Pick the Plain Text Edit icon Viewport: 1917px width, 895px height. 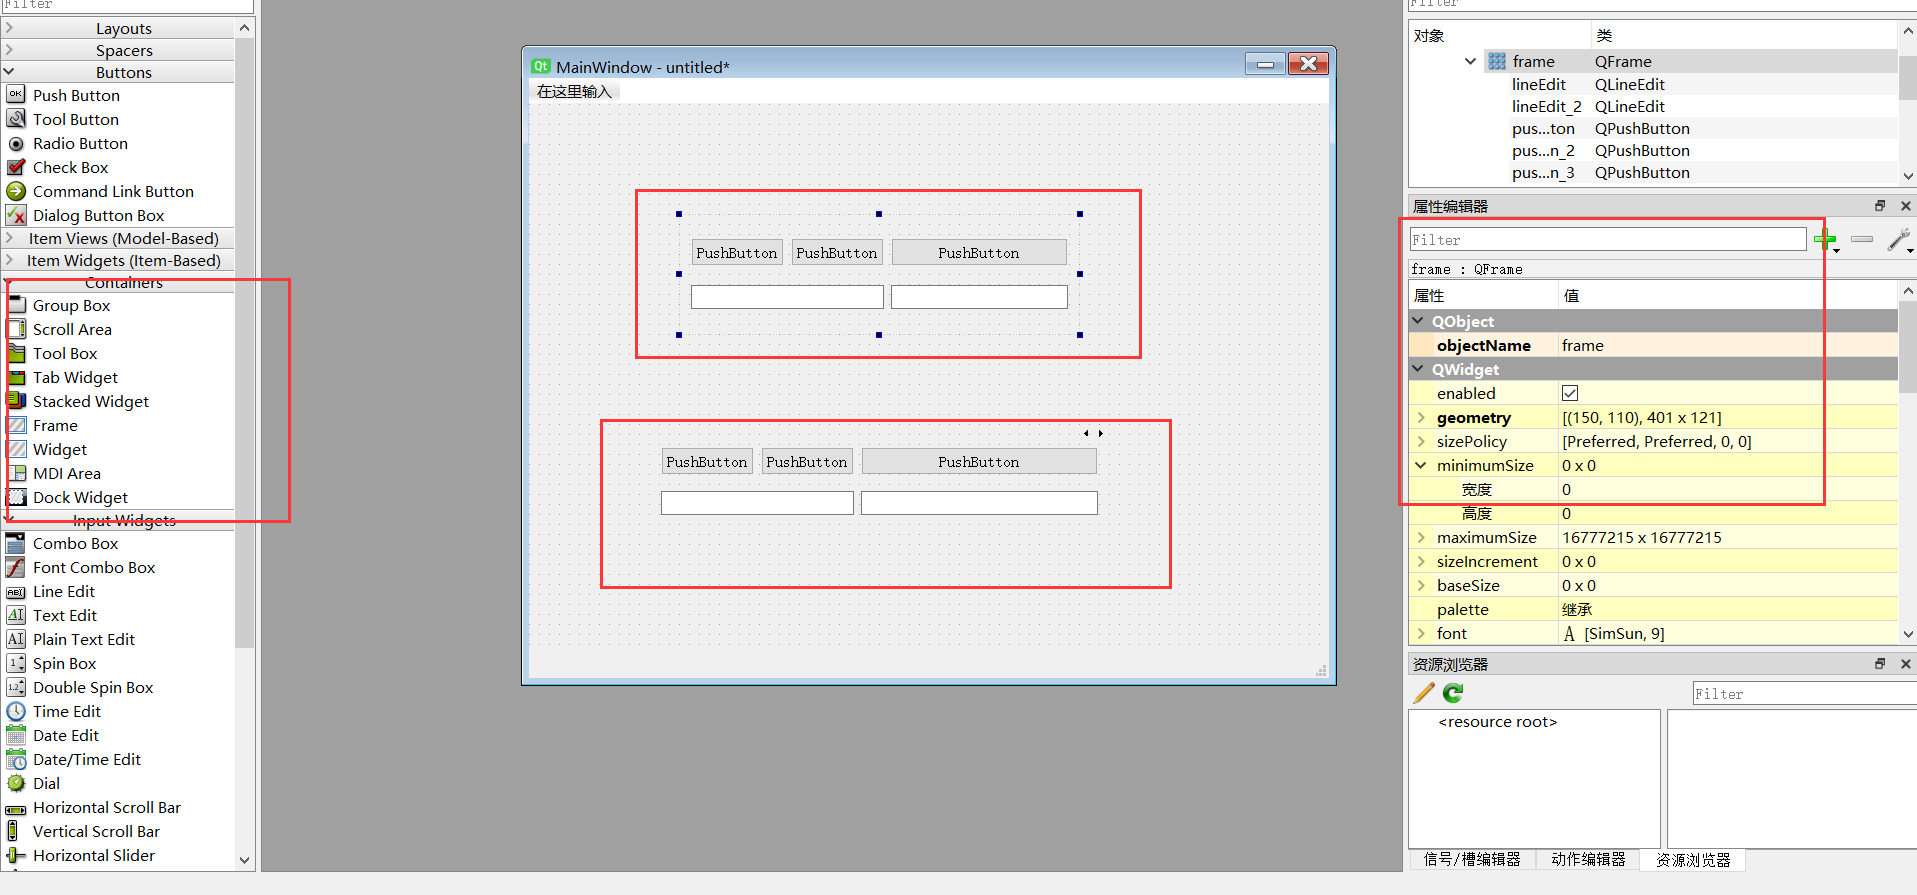click(x=16, y=639)
